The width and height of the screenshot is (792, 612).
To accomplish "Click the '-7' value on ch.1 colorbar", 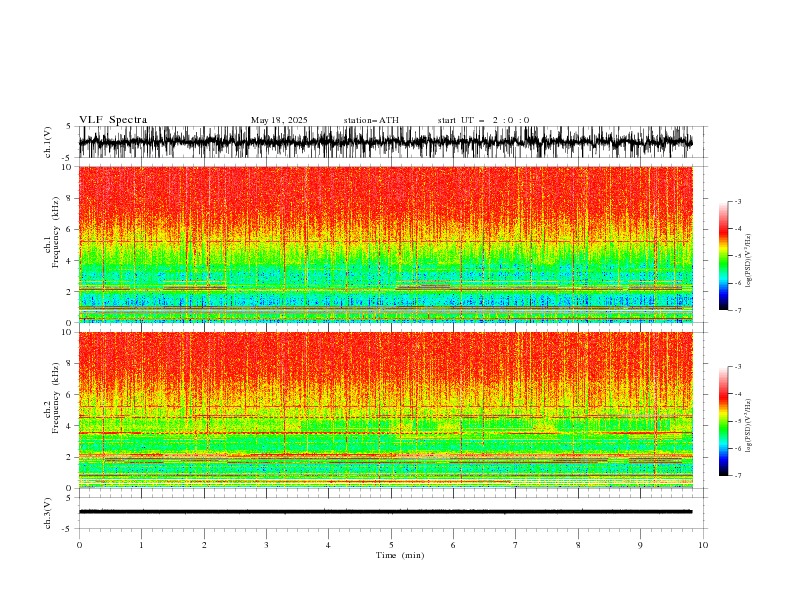I will (737, 310).
